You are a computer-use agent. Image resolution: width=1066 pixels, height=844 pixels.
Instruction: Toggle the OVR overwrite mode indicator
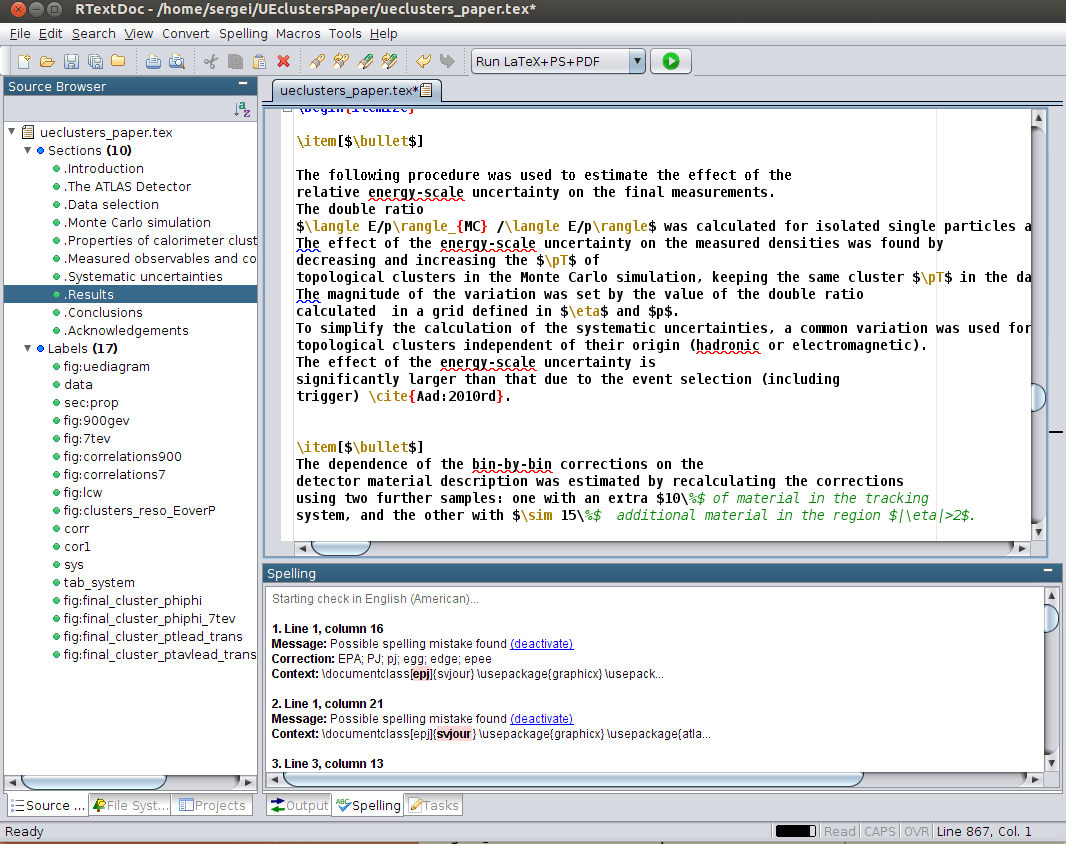[915, 831]
